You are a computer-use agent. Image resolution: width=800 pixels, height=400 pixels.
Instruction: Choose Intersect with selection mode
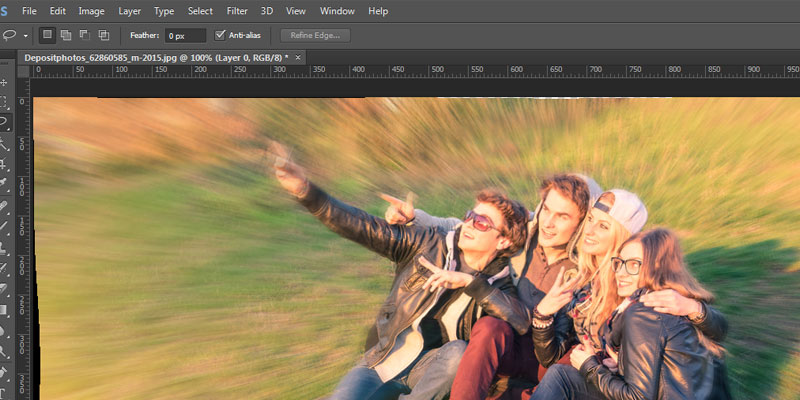click(104, 35)
